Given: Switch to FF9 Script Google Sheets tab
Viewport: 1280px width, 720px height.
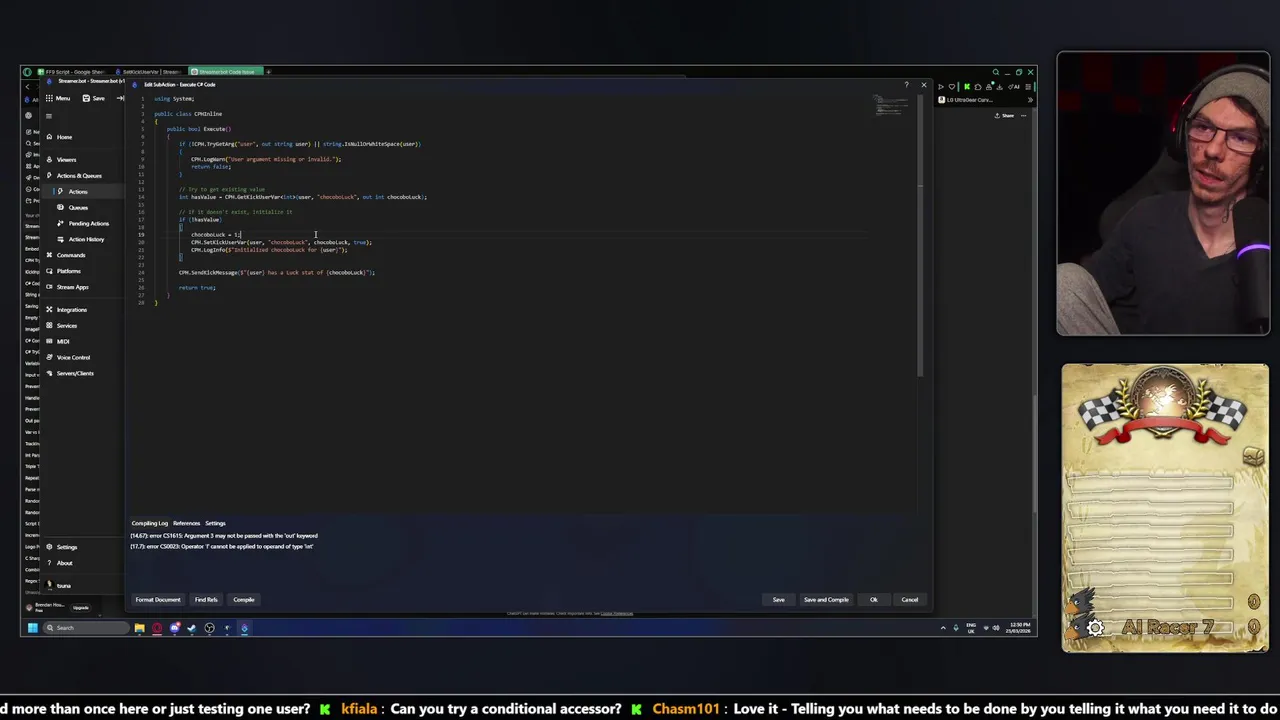Looking at the screenshot, I should coord(73,72).
